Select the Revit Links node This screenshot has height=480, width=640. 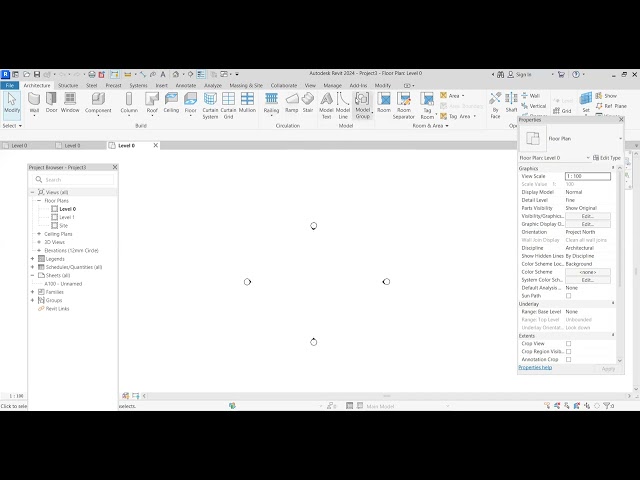[x=57, y=309]
